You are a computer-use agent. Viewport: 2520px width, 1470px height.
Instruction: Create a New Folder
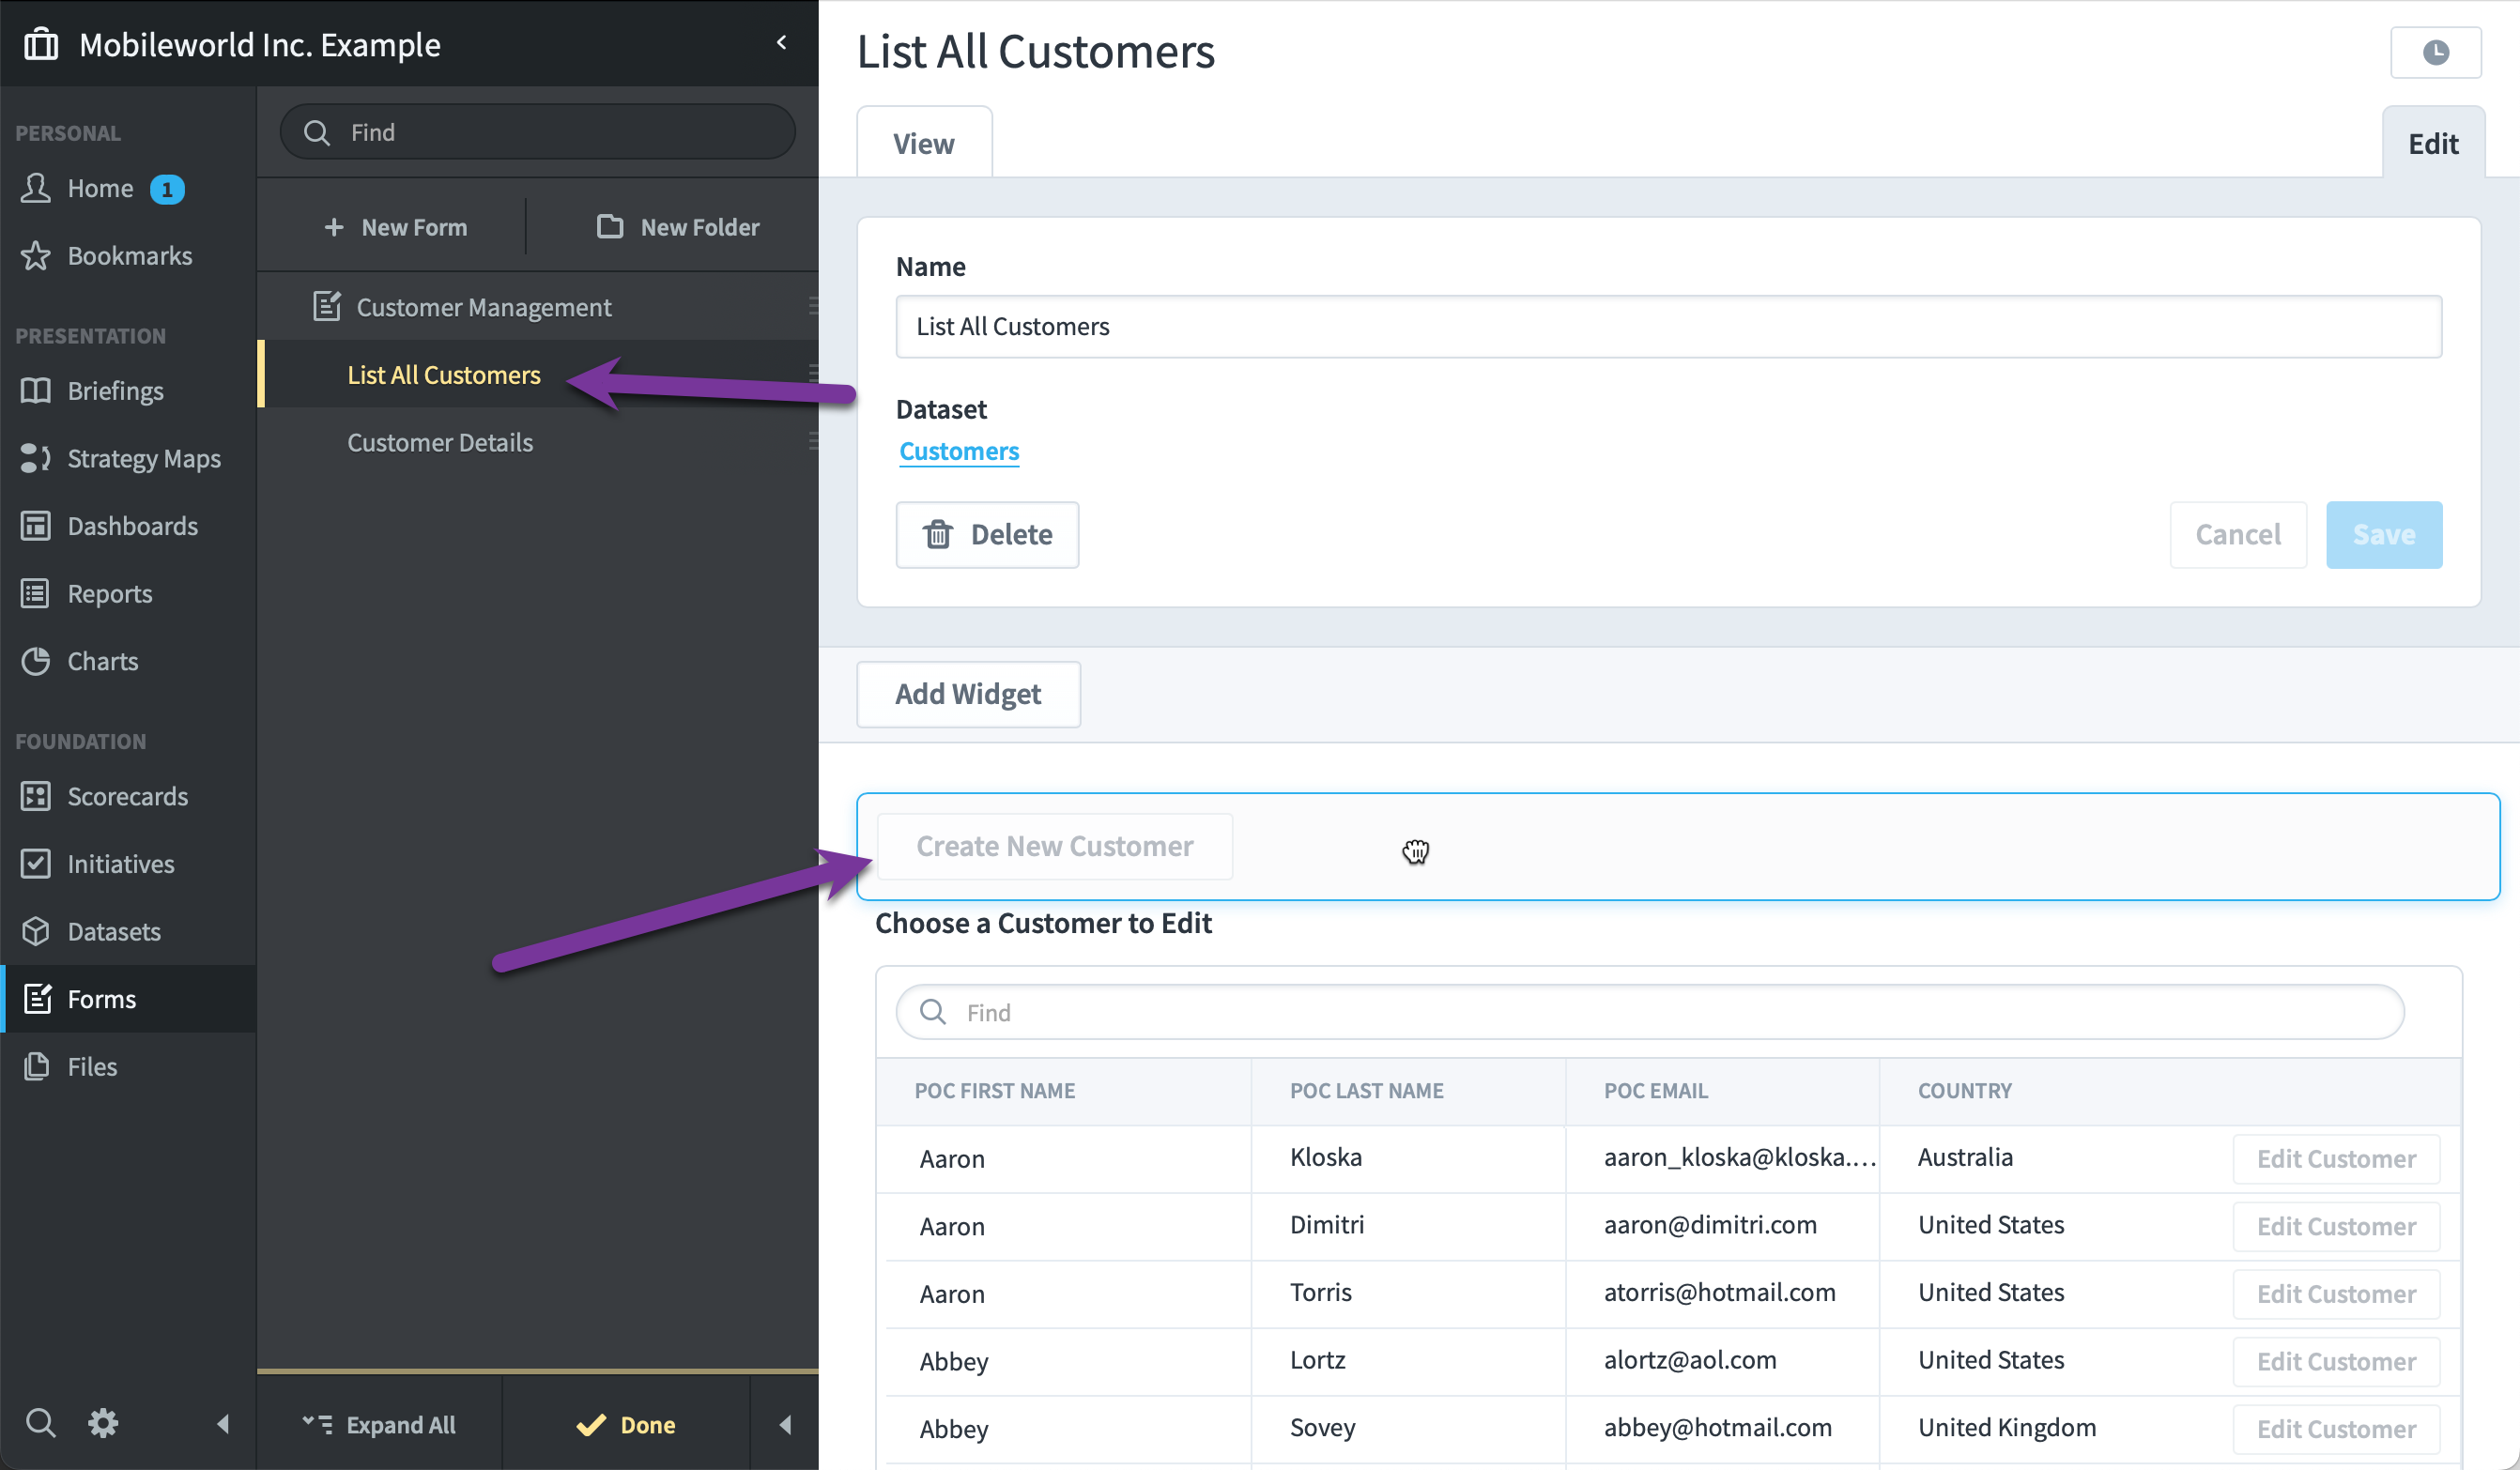(678, 227)
